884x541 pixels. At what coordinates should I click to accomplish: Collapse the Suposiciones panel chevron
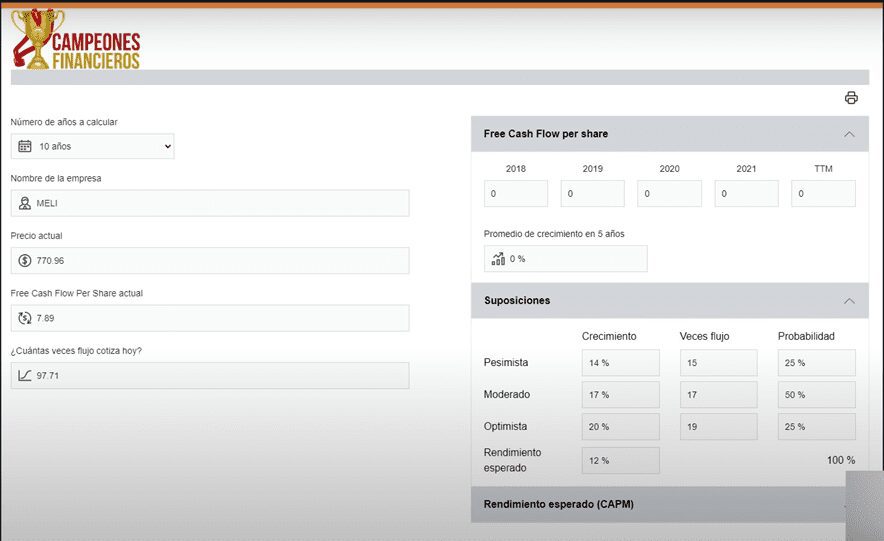pyautogui.click(x=849, y=300)
